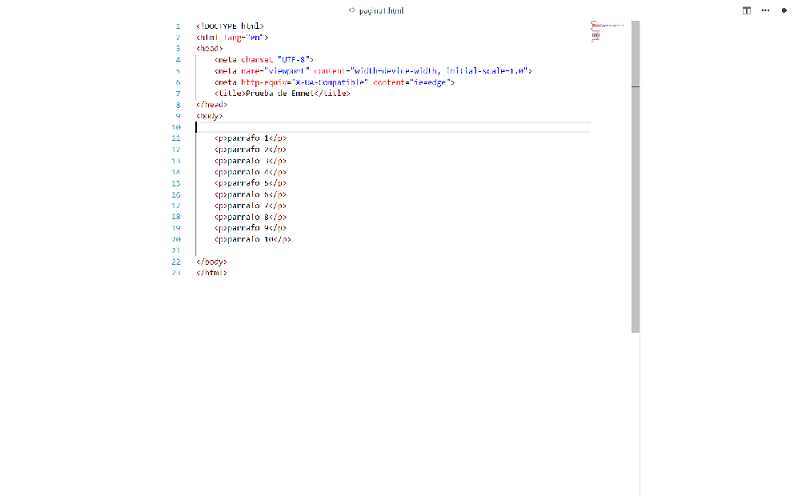
Task: Select the pagina1.html editor tab
Action: pyautogui.click(x=376, y=11)
